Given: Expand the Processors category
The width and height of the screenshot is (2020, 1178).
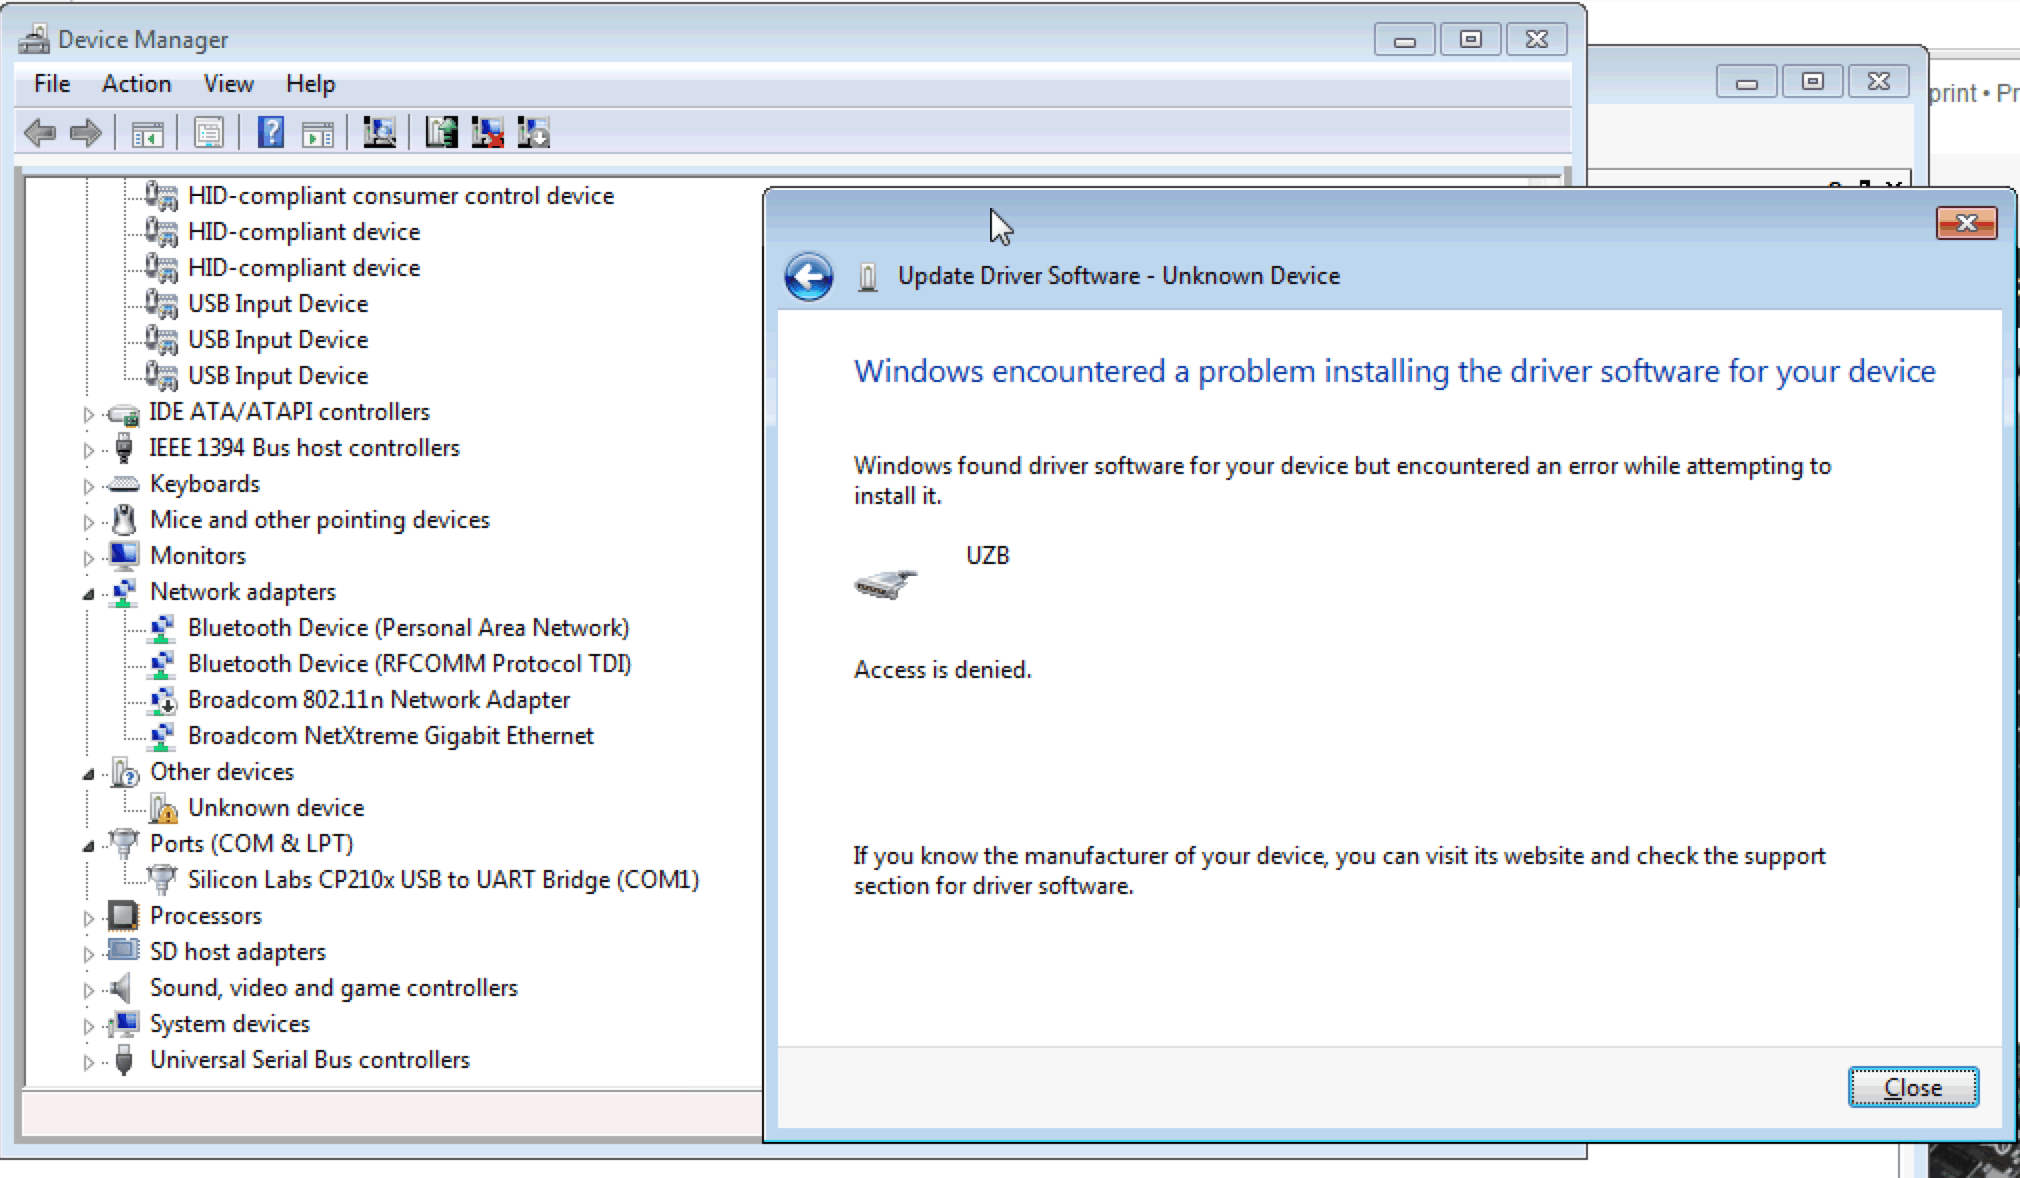Looking at the screenshot, I should pyautogui.click(x=88, y=917).
